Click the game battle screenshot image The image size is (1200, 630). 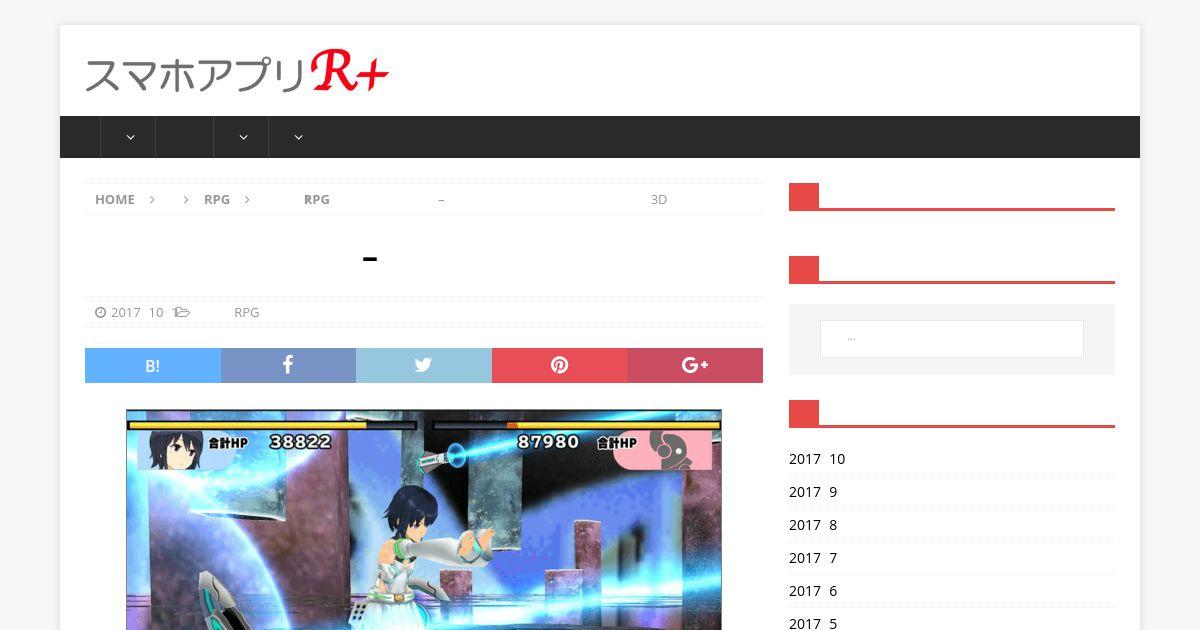(x=424, y=519)
